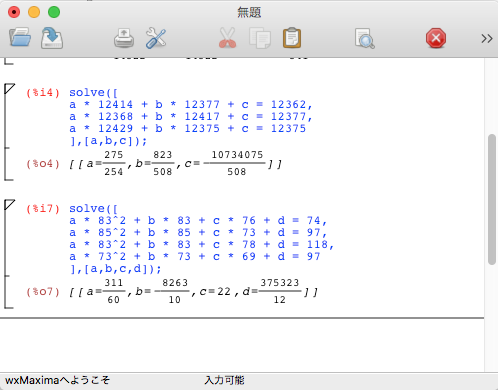
Task: Click the equation line ending in 118,
Action: tap(202, 245)
